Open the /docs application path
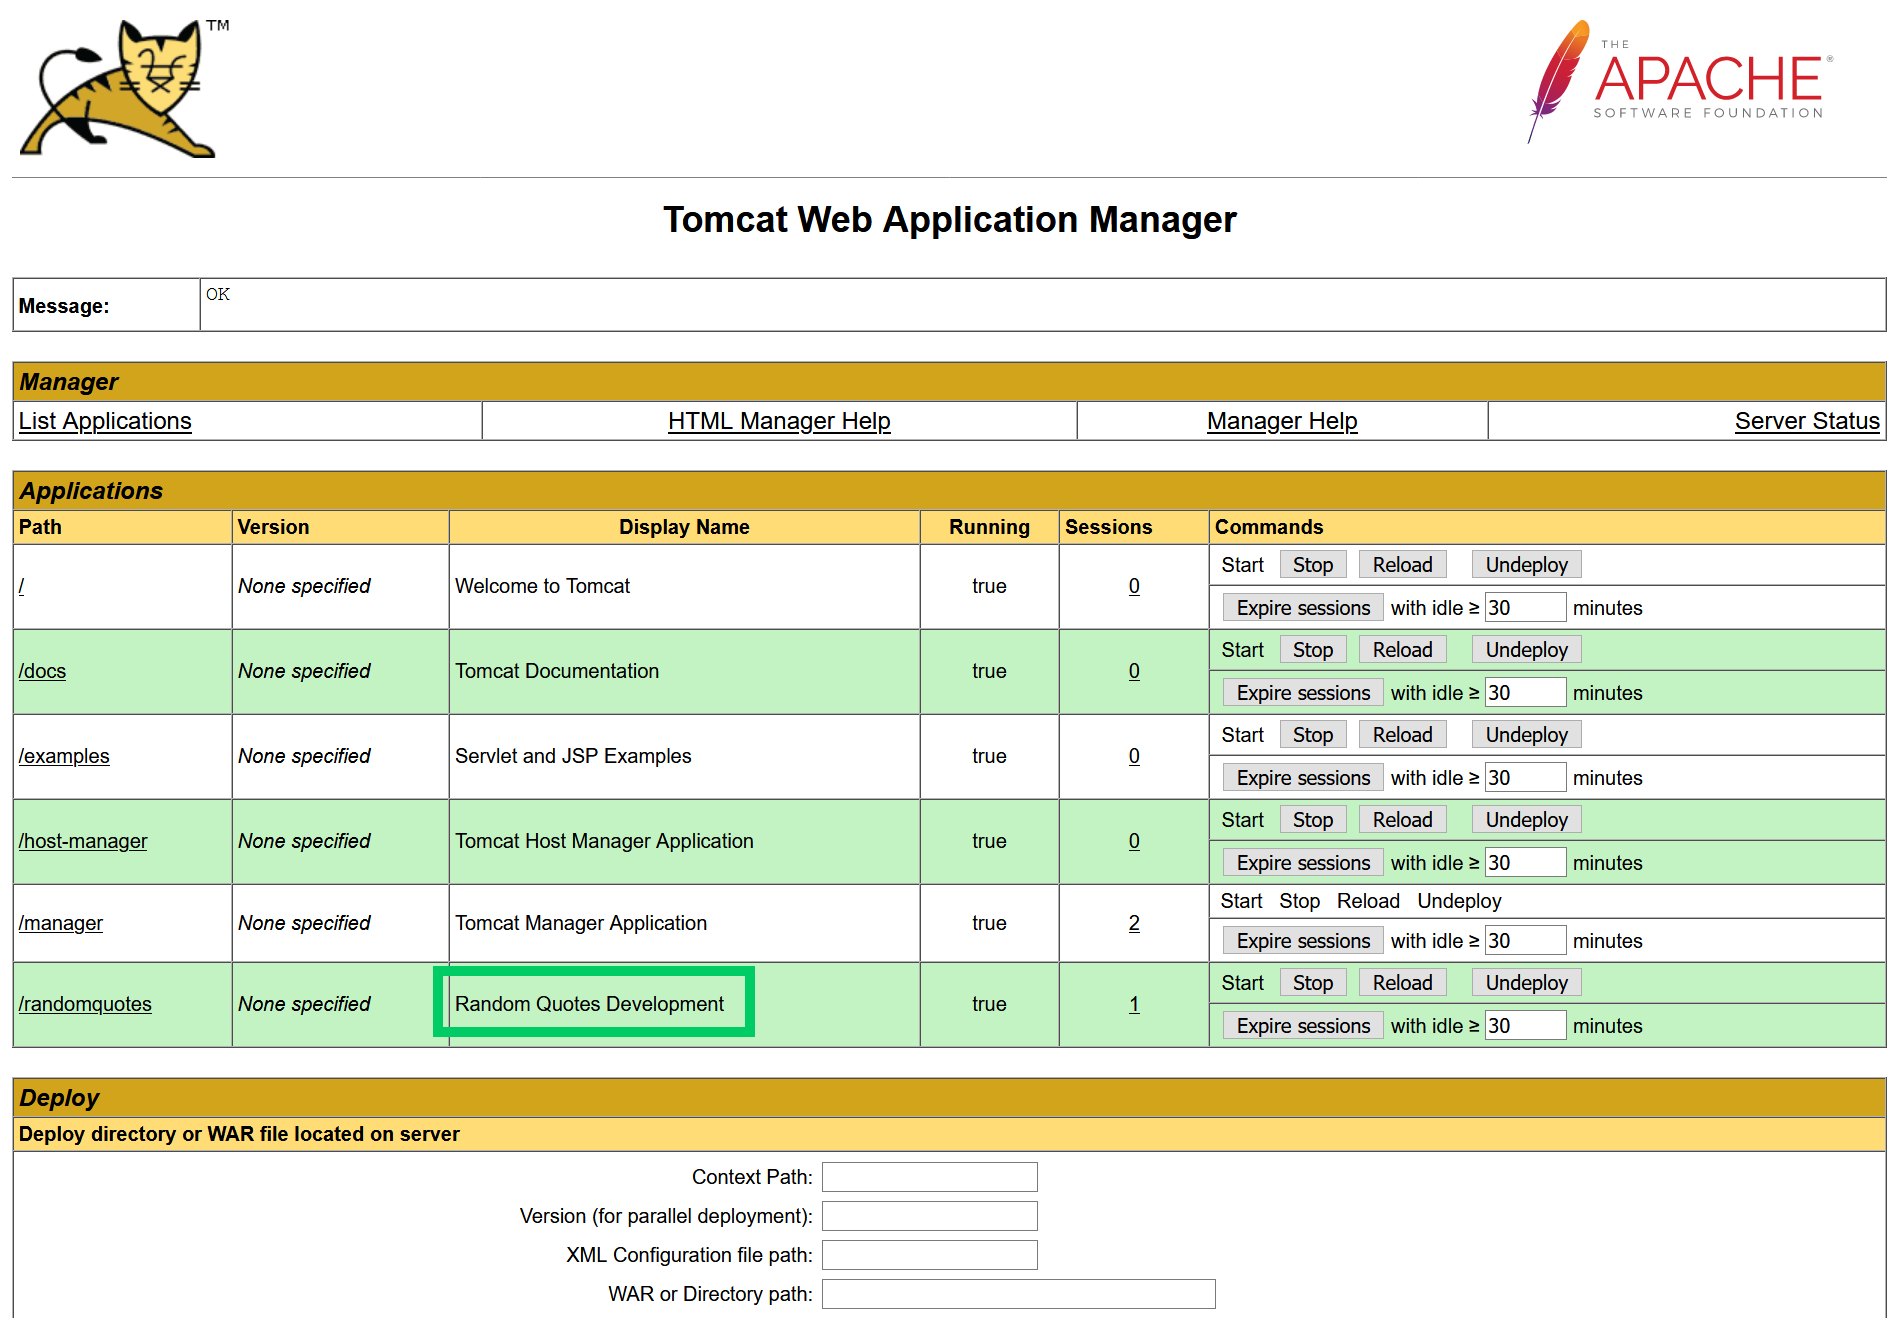 (x=41, y=671)
